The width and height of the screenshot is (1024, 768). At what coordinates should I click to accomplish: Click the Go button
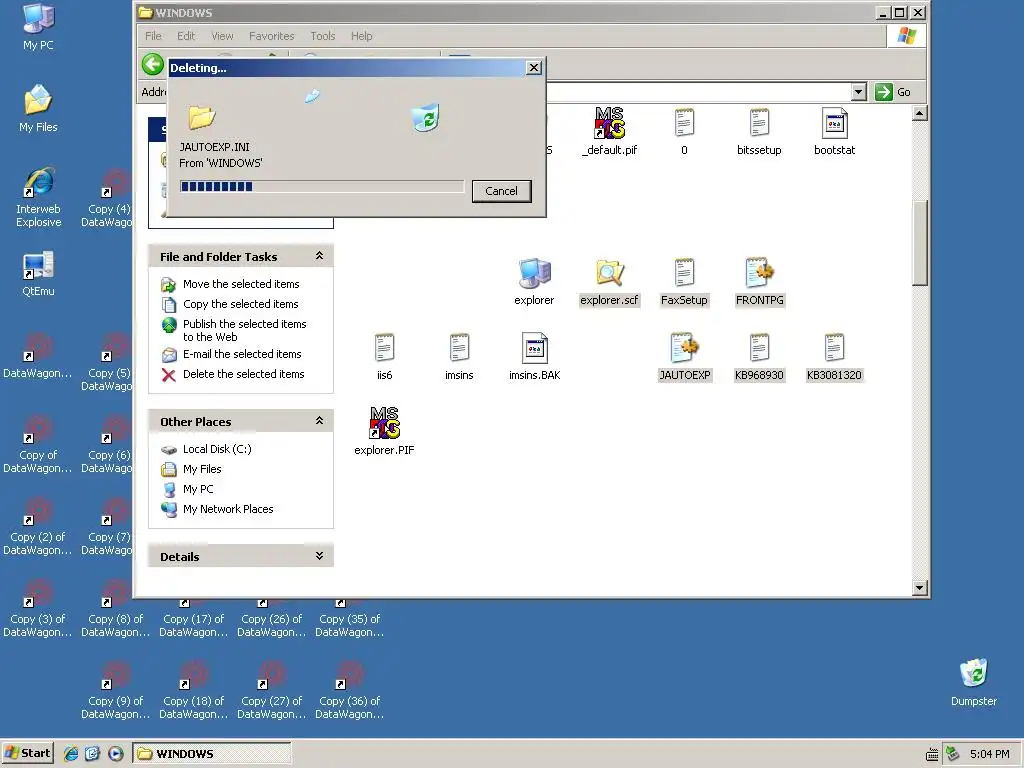click(x=893, y=92)
